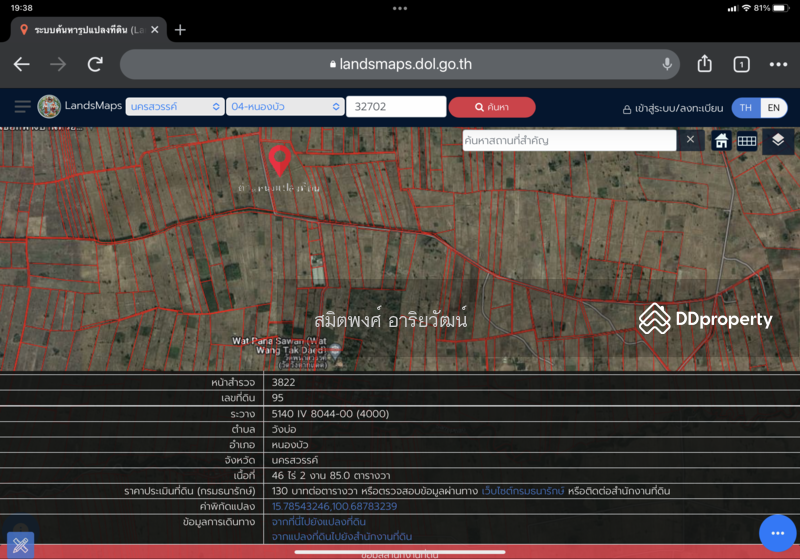The image size is (800, 559).
Task: Open the เว็บไซต์กรมธนารักษ์ link
Action: (522, 491)
